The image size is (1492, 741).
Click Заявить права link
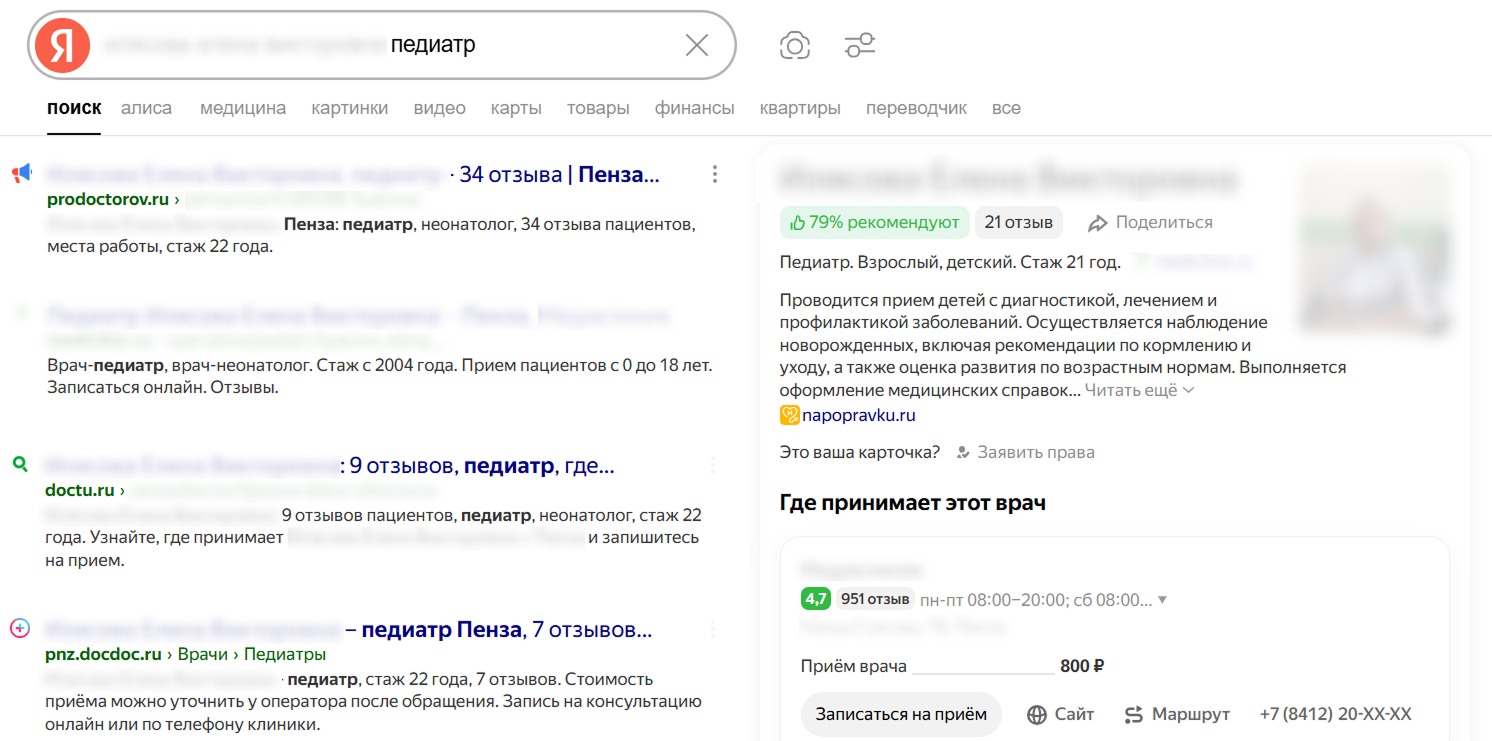pos(1036,453)
